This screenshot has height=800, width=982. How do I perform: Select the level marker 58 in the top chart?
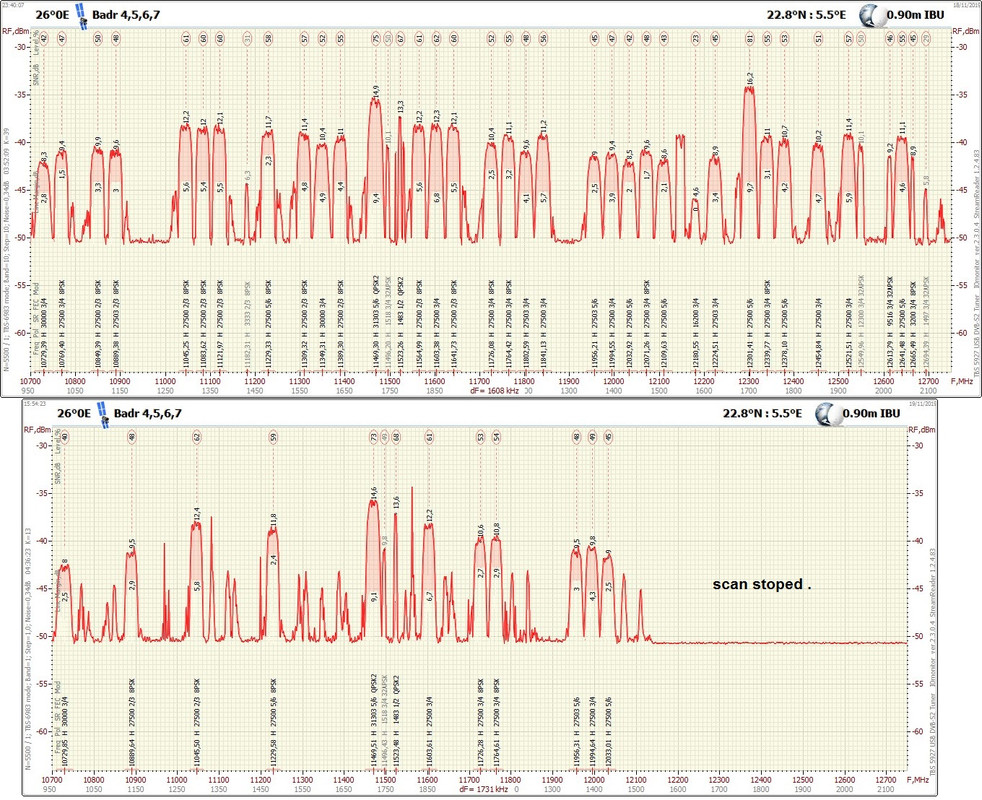(268, 38)
